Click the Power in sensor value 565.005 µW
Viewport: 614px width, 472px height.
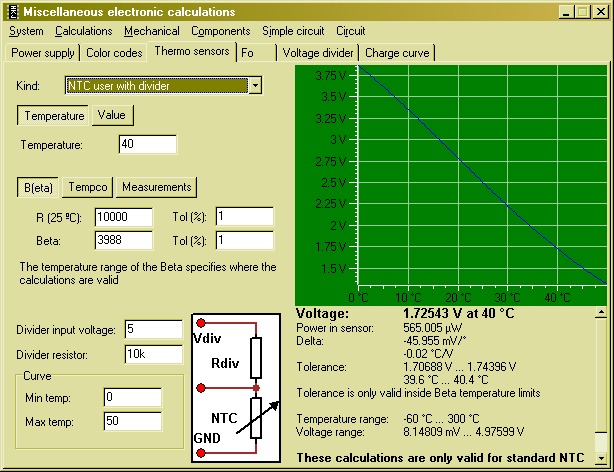tap(432, 328)
